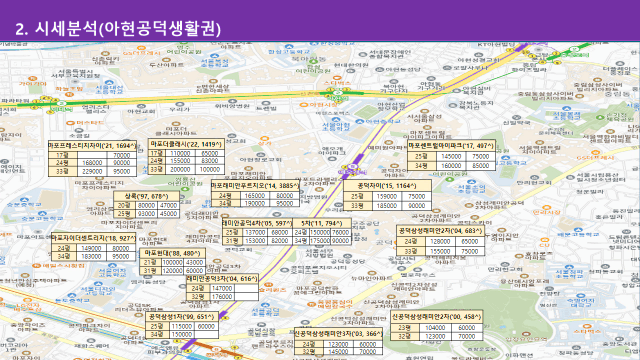Click the 159000 cell in 공덕자이 table
The image size is (640, 360).
(387, 196)
